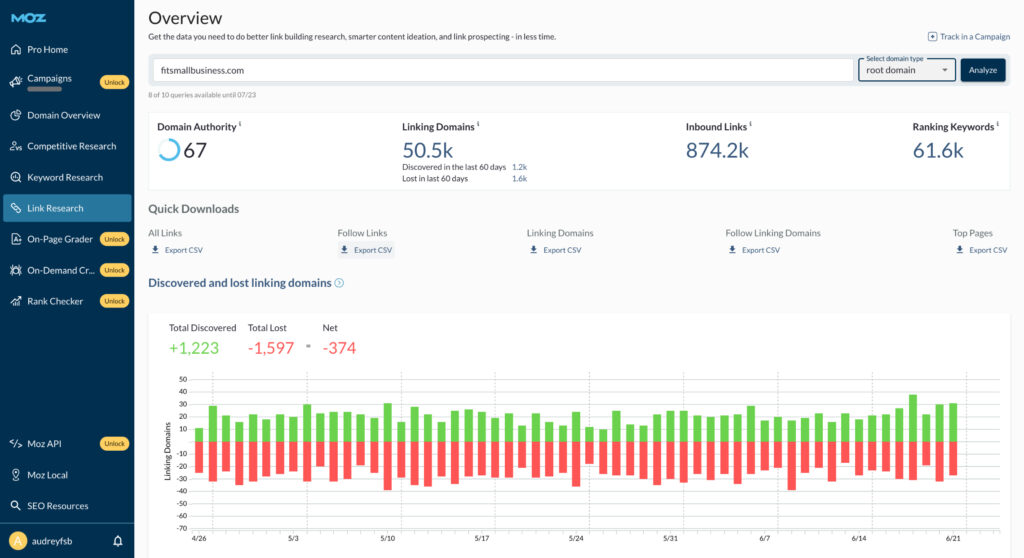Click the audreyfsb user avatar

pyautogui.click(x=18, y=541)
